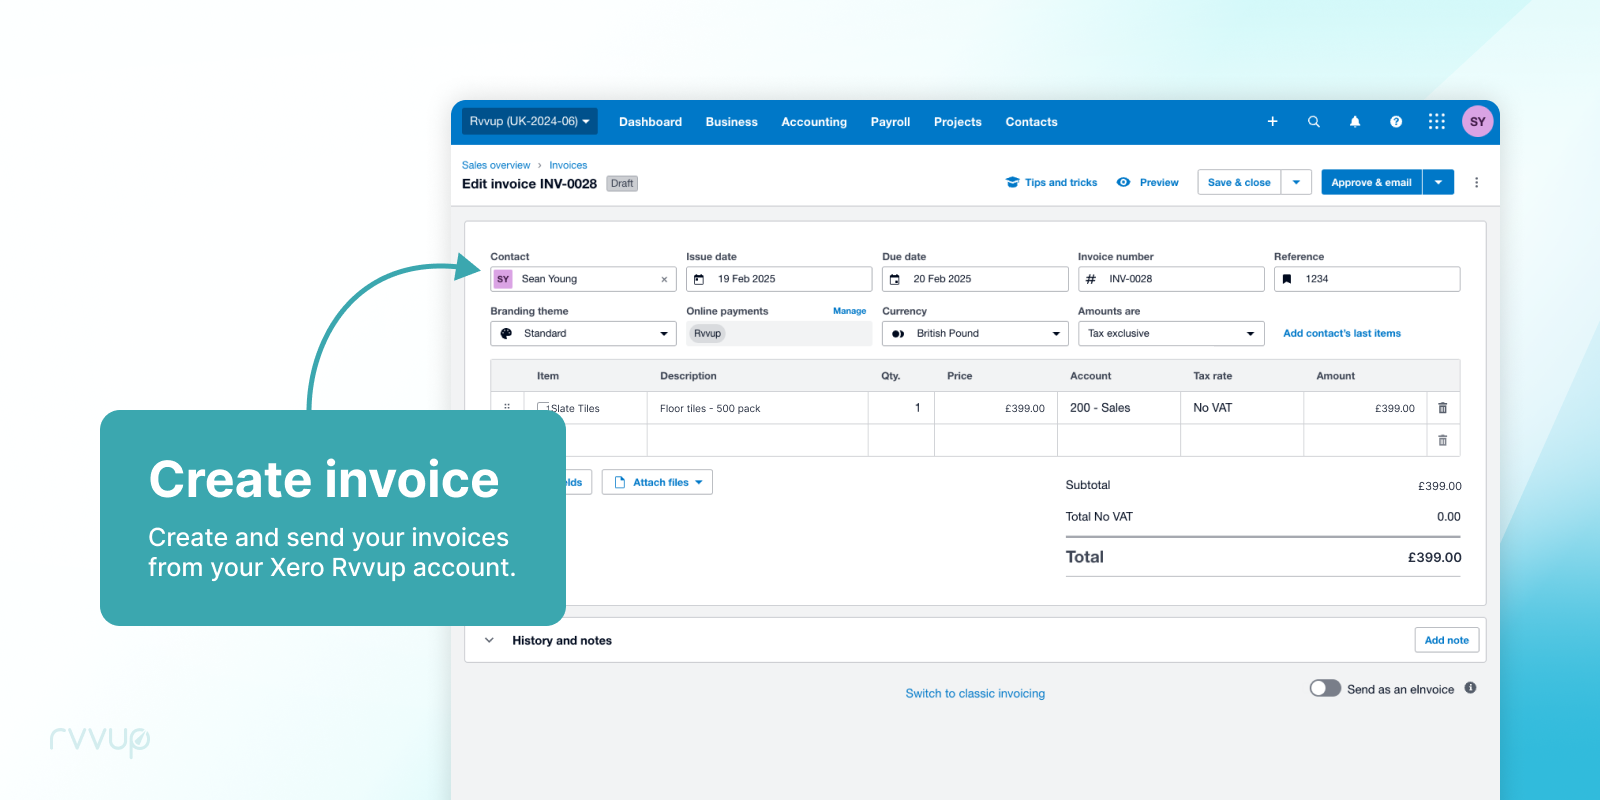Click the info icon beside eInvoice
Image resolution: width=1600 pixels, height=800 pixels.
[1470, 688]
